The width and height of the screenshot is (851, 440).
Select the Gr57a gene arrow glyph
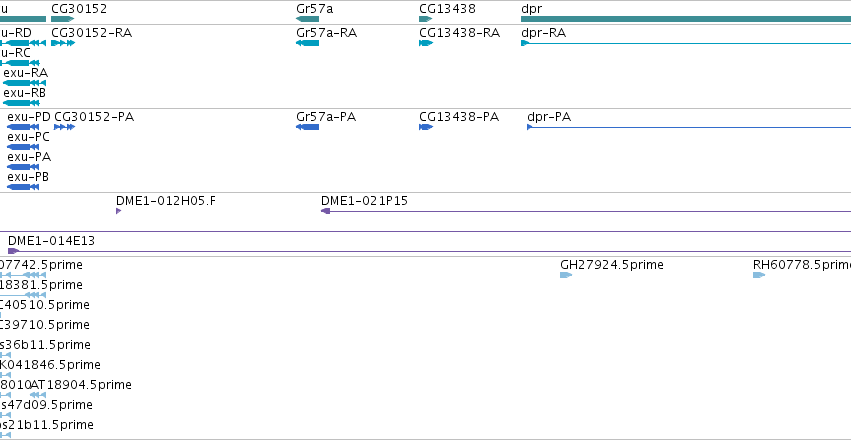(307, 19)
